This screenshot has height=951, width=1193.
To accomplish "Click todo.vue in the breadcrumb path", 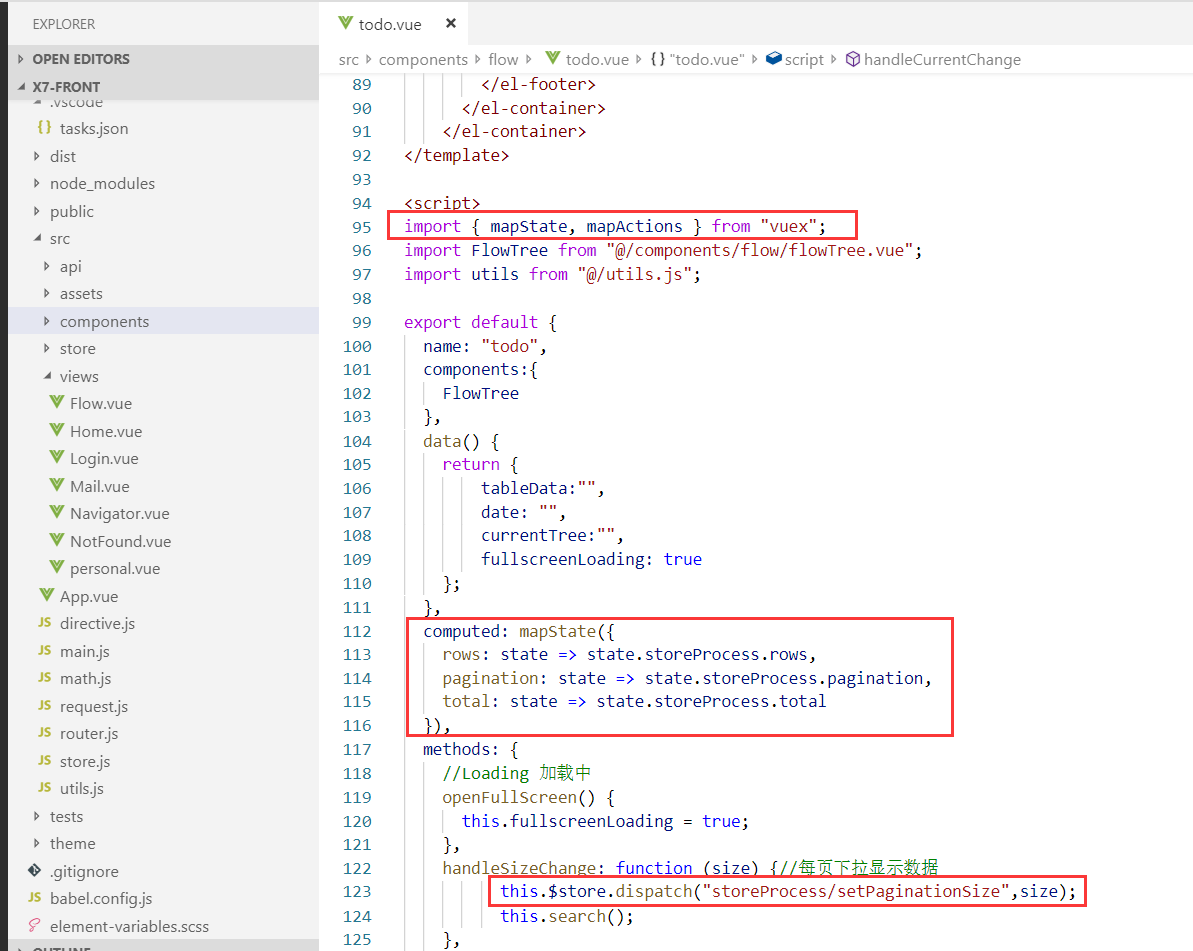I will 596,59.
